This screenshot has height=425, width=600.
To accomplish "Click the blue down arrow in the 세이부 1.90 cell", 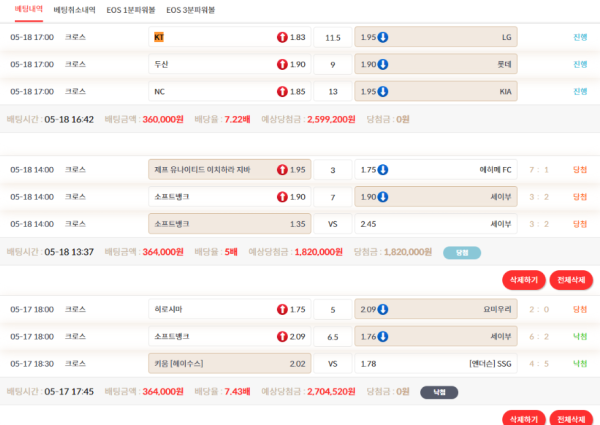I will click(383, 197).
